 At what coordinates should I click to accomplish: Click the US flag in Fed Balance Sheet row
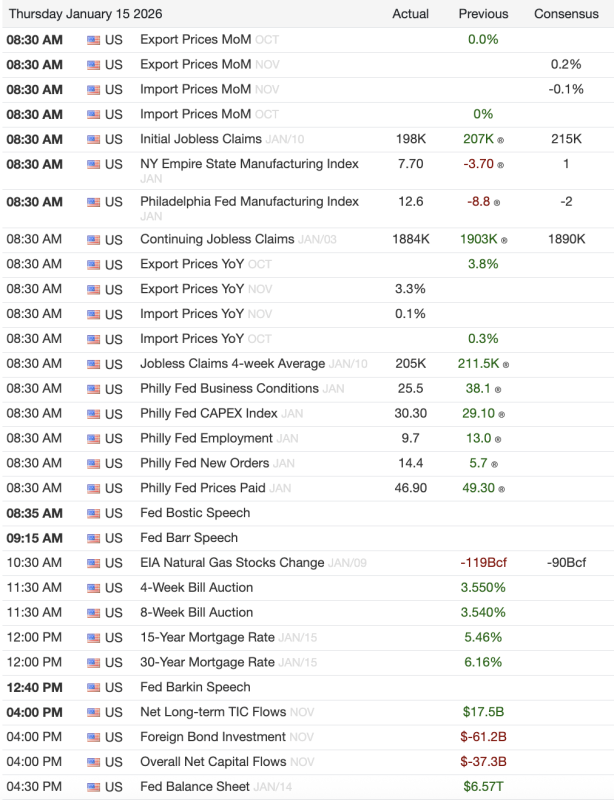click(x=94, y=788)
